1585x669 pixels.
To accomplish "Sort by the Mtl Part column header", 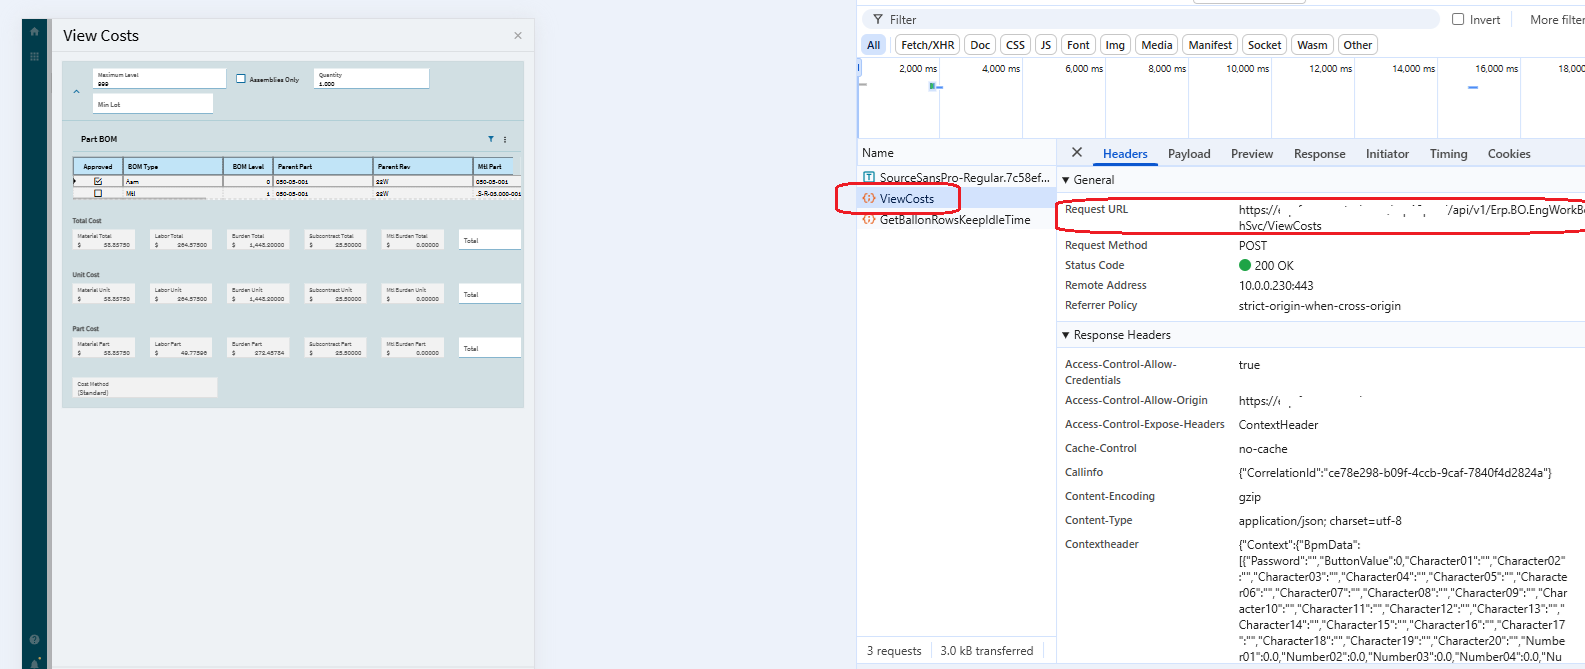I will (494, 166).
